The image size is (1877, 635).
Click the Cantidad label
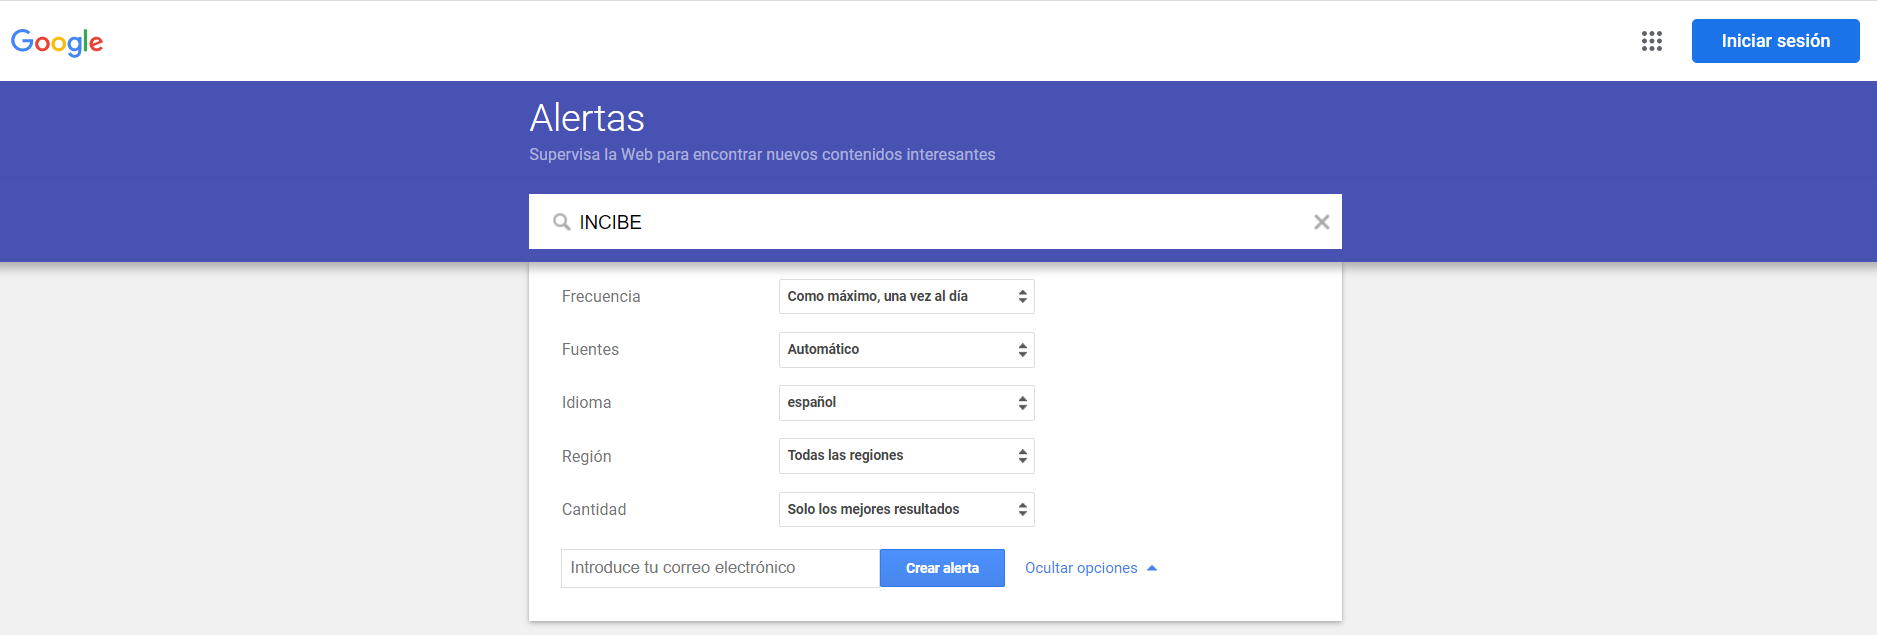[594, 510]
